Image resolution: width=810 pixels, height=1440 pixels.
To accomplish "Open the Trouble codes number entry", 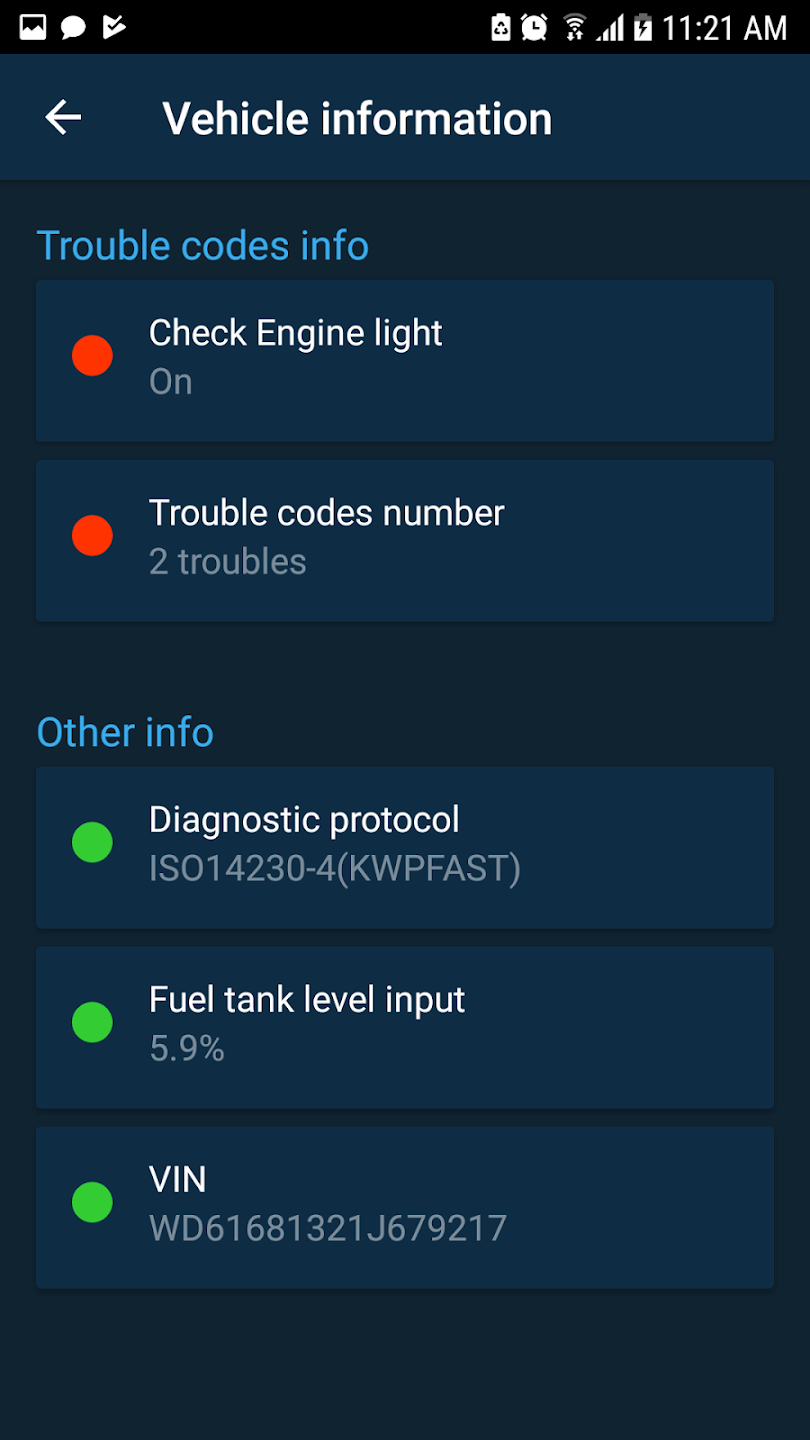I will [405, 540].
